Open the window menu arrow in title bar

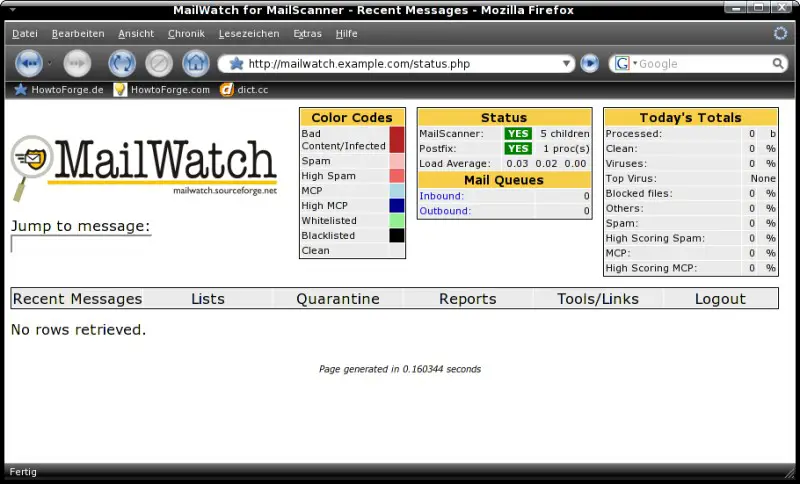coord(12,10)
